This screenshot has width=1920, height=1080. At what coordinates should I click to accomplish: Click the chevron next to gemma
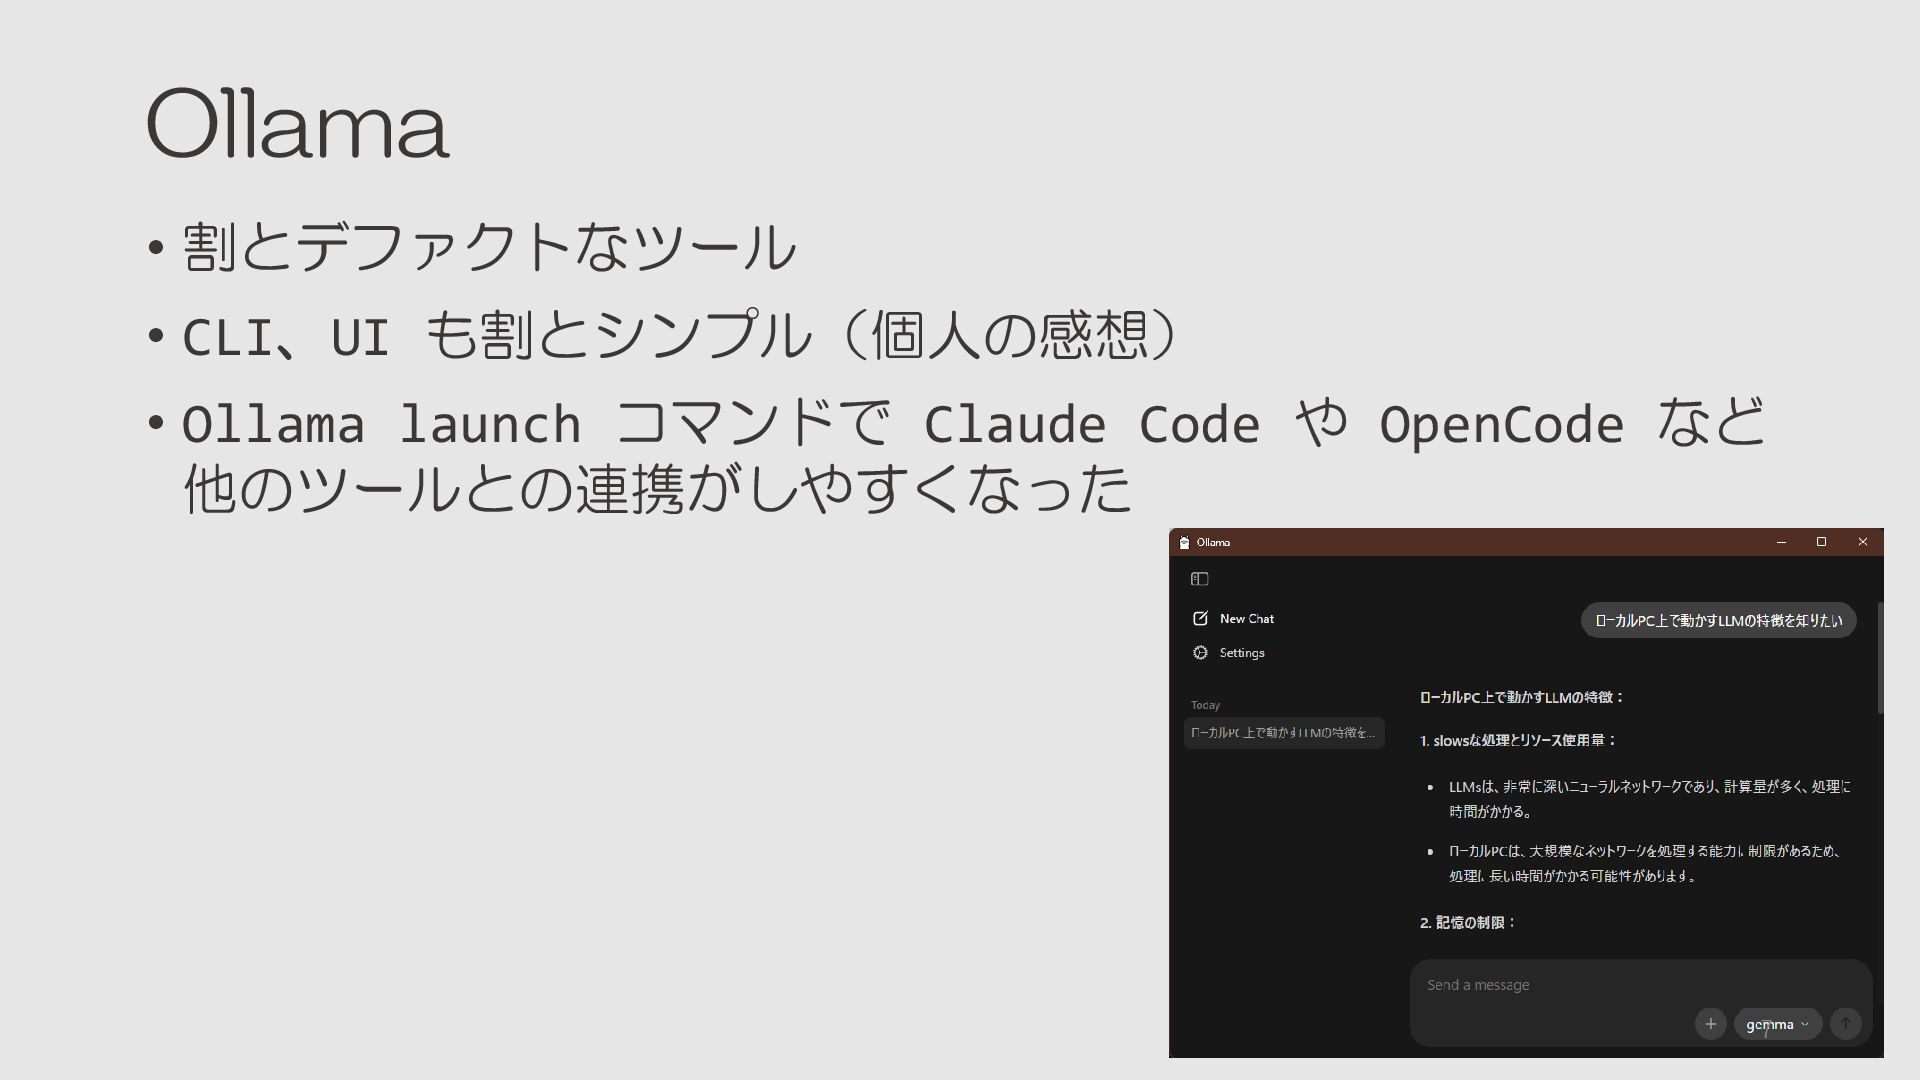pyautogui.click(x=1805, y=1024)
